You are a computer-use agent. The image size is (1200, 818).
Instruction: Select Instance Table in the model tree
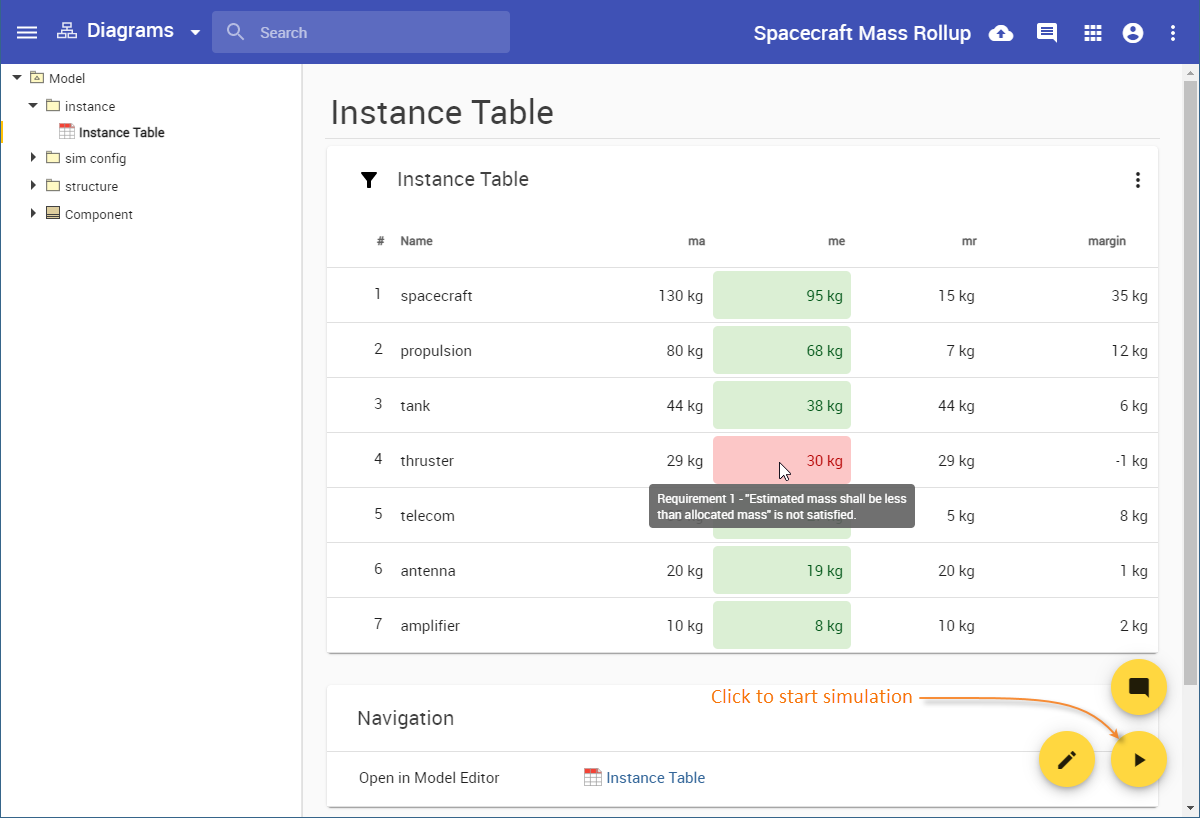pos(121,132)
